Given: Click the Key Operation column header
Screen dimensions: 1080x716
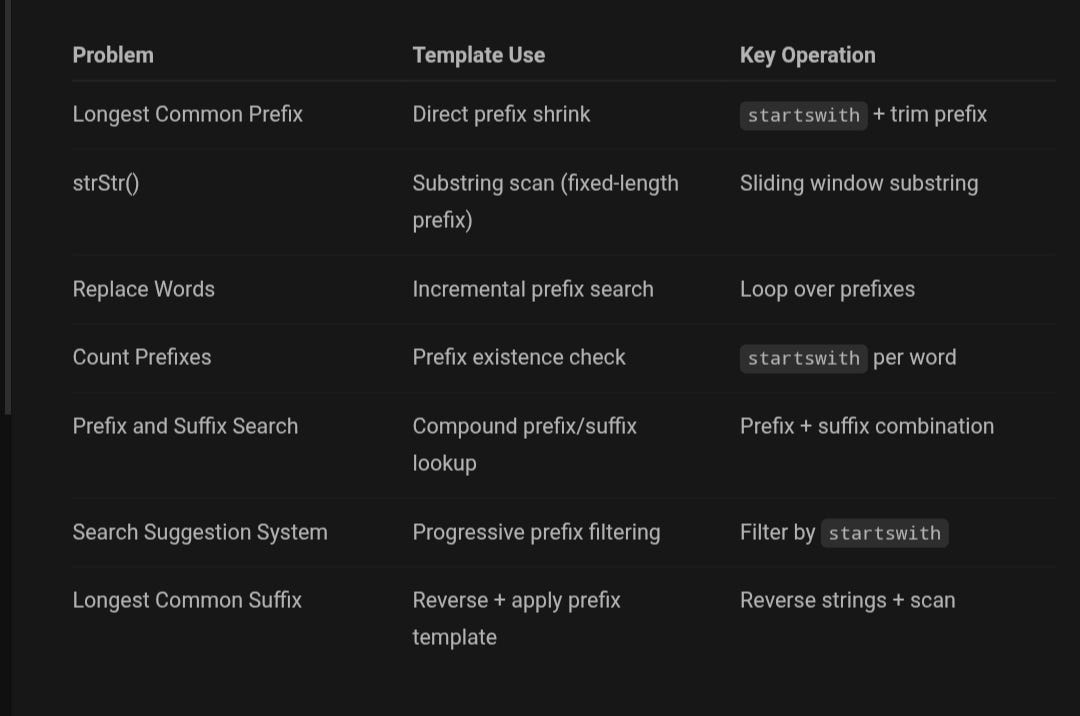Looking at the screenshot, I should [x=808, y=55].
